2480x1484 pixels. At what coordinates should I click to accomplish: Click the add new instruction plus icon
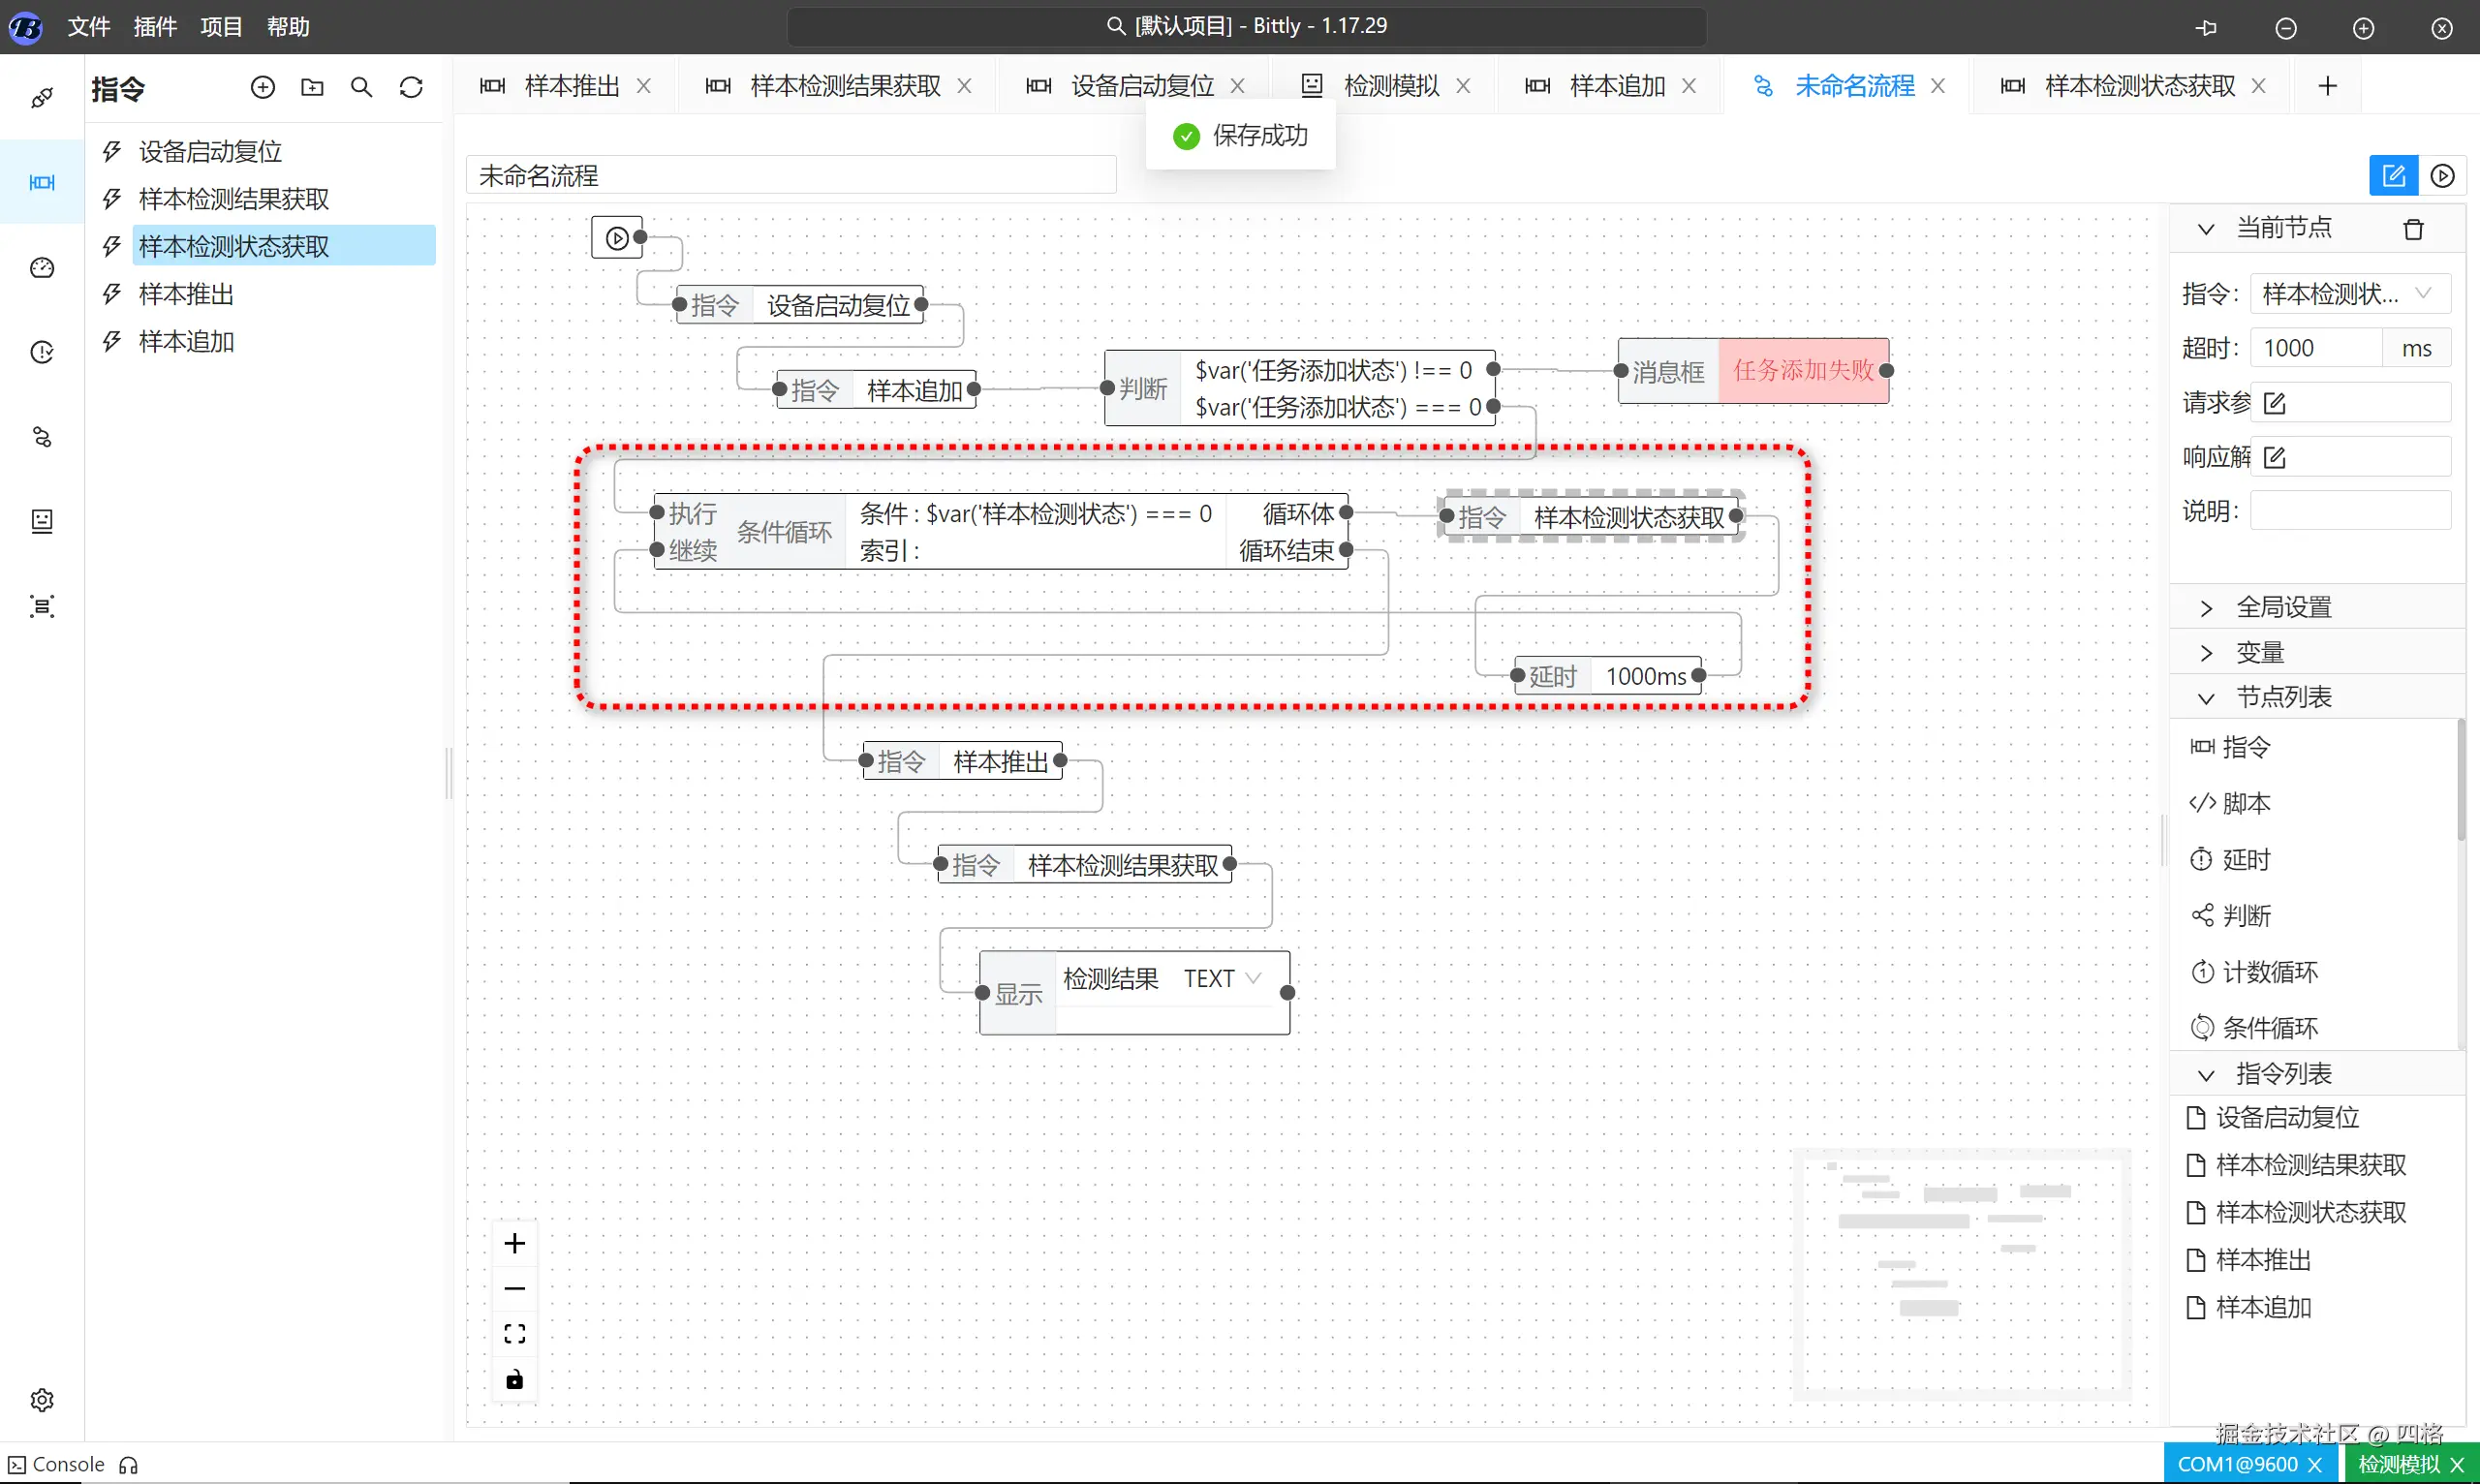(x=263, y=88)
